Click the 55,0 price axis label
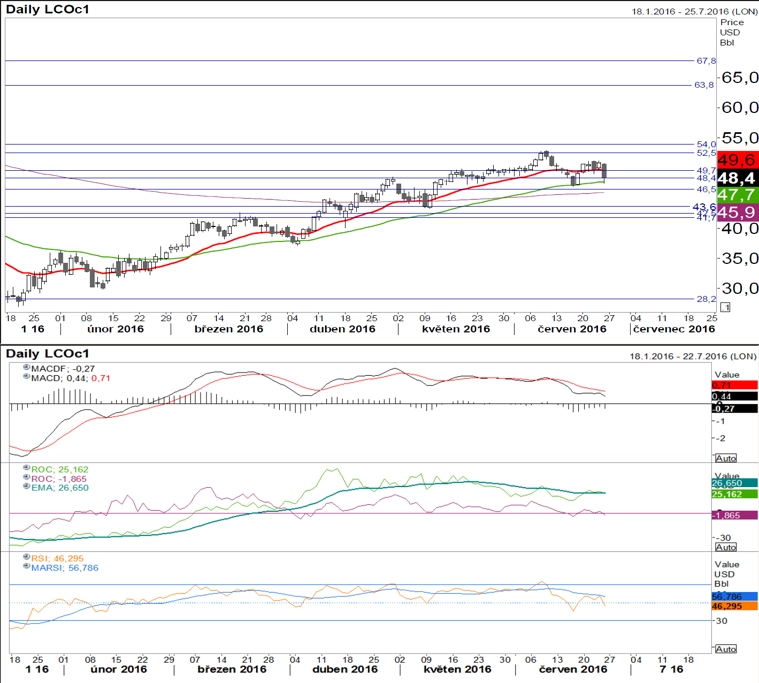 pyautogui.click(x=740, y=138)
